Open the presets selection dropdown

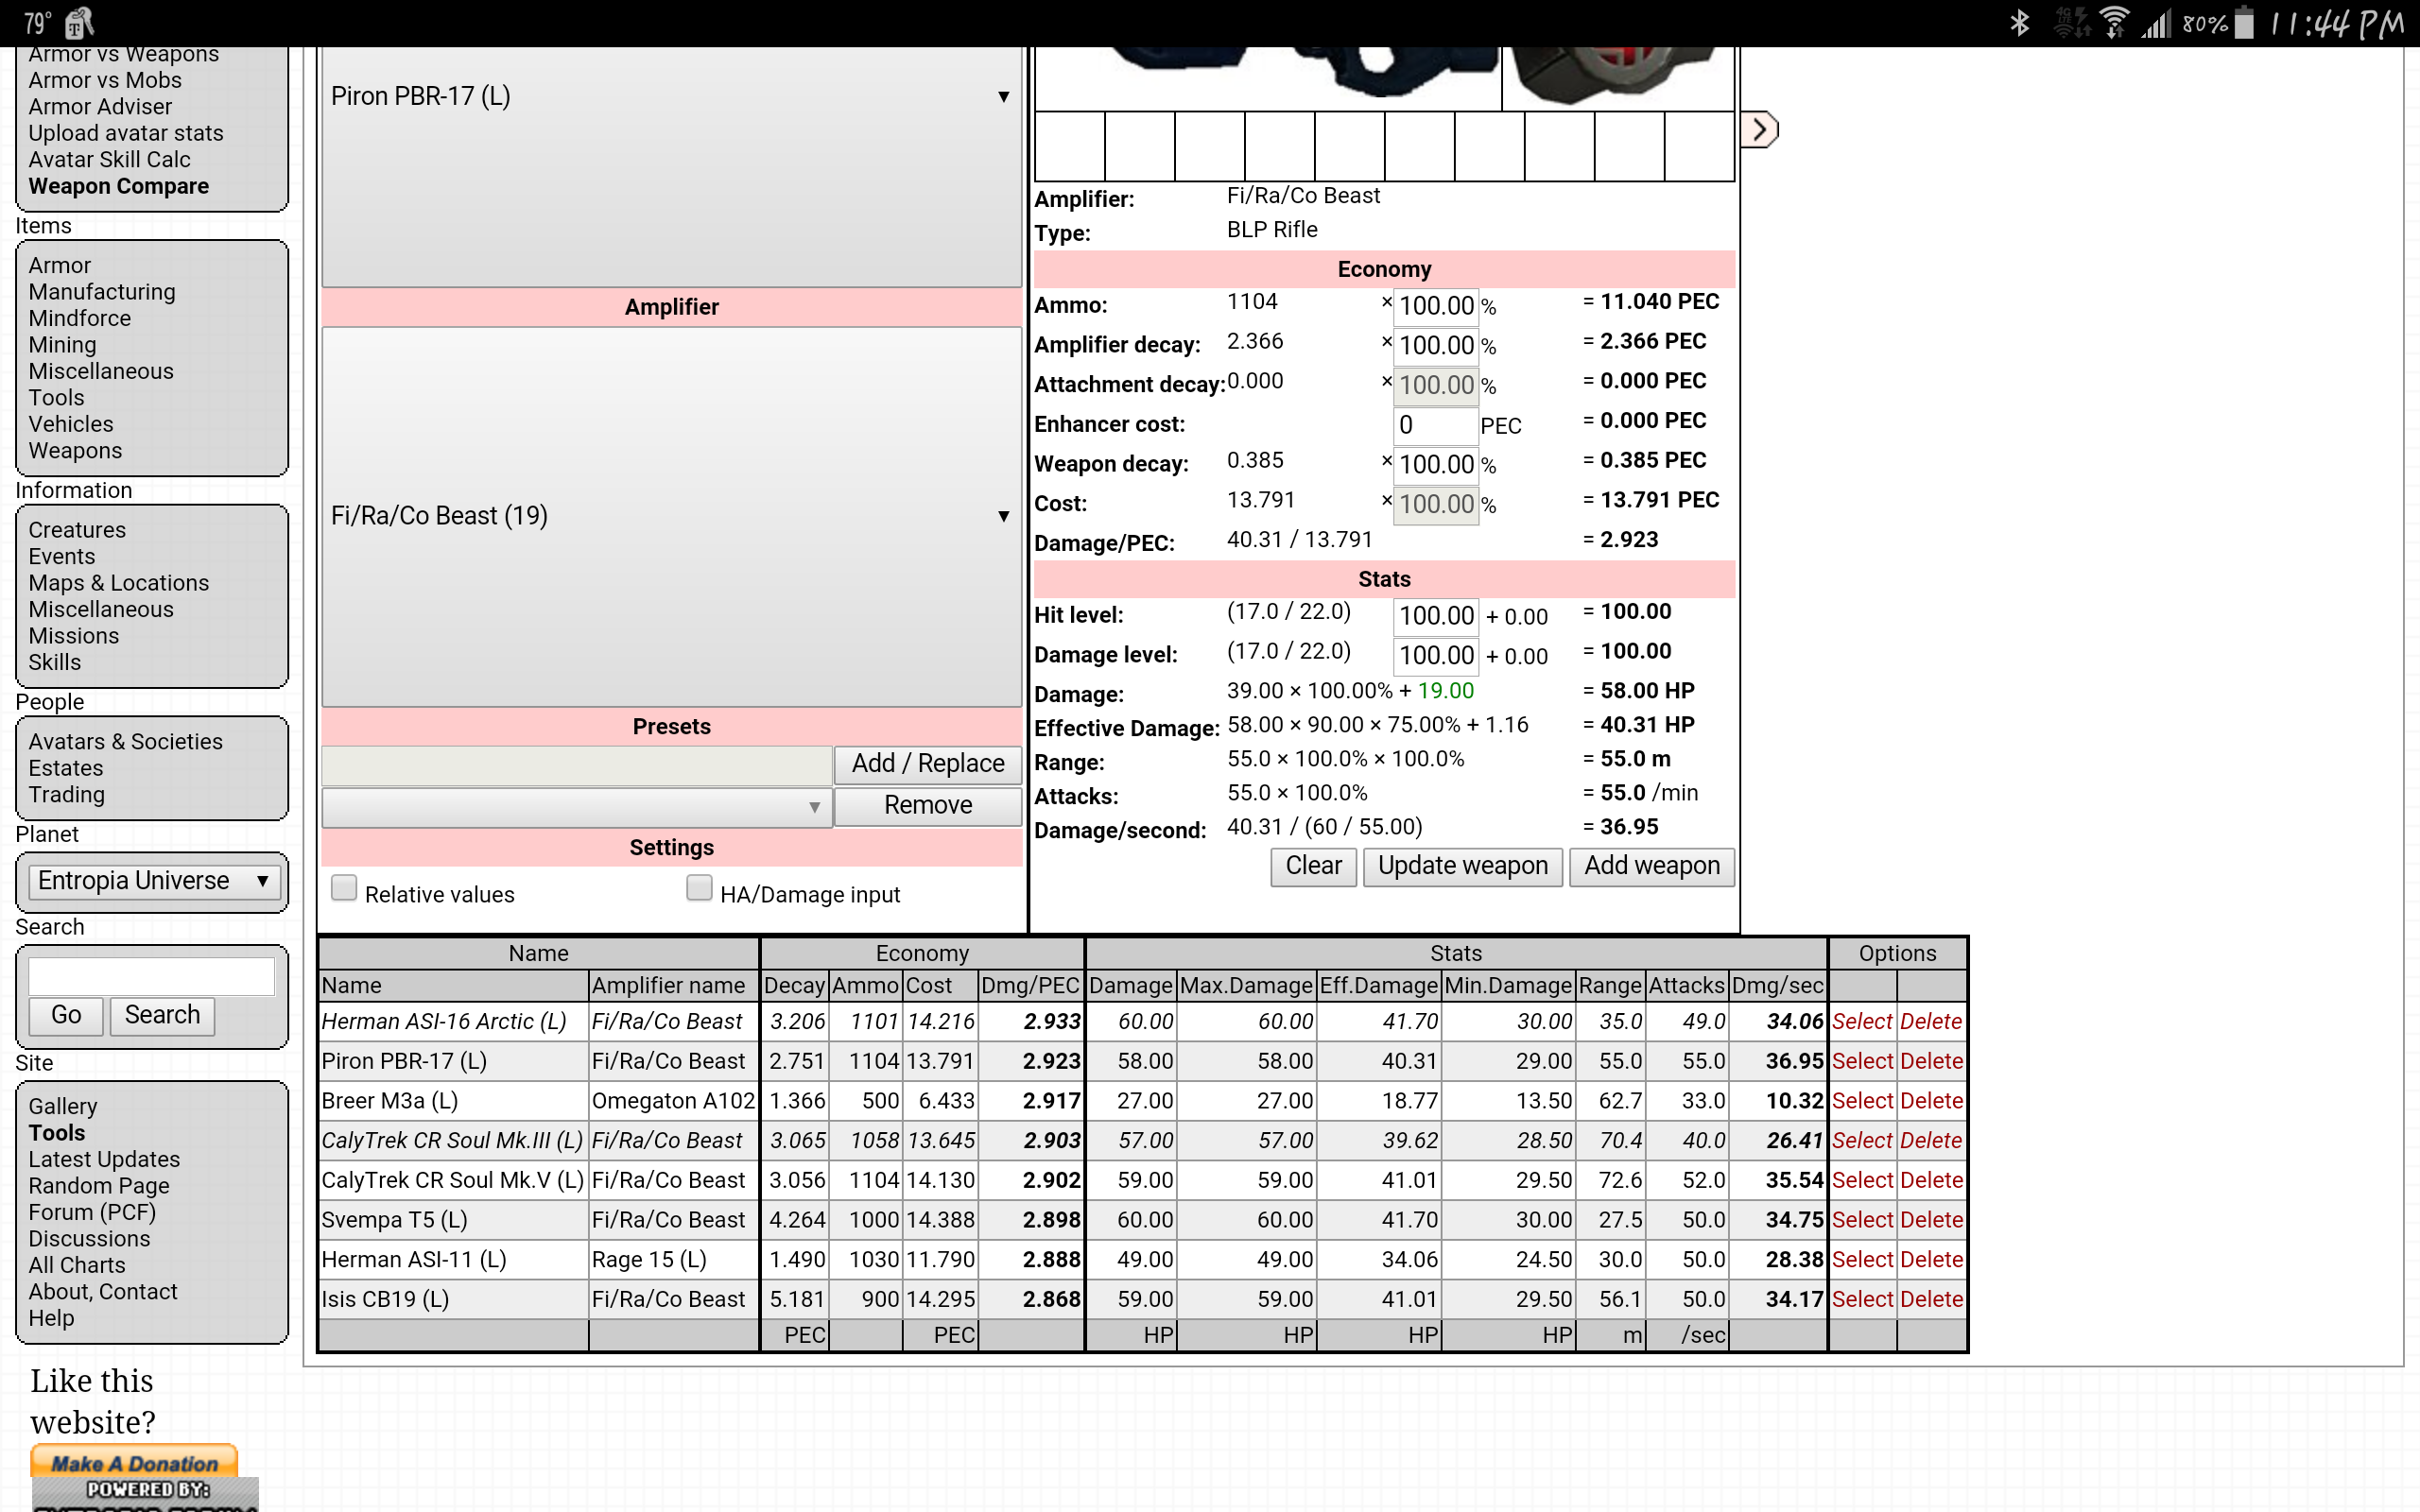point(576,807)
